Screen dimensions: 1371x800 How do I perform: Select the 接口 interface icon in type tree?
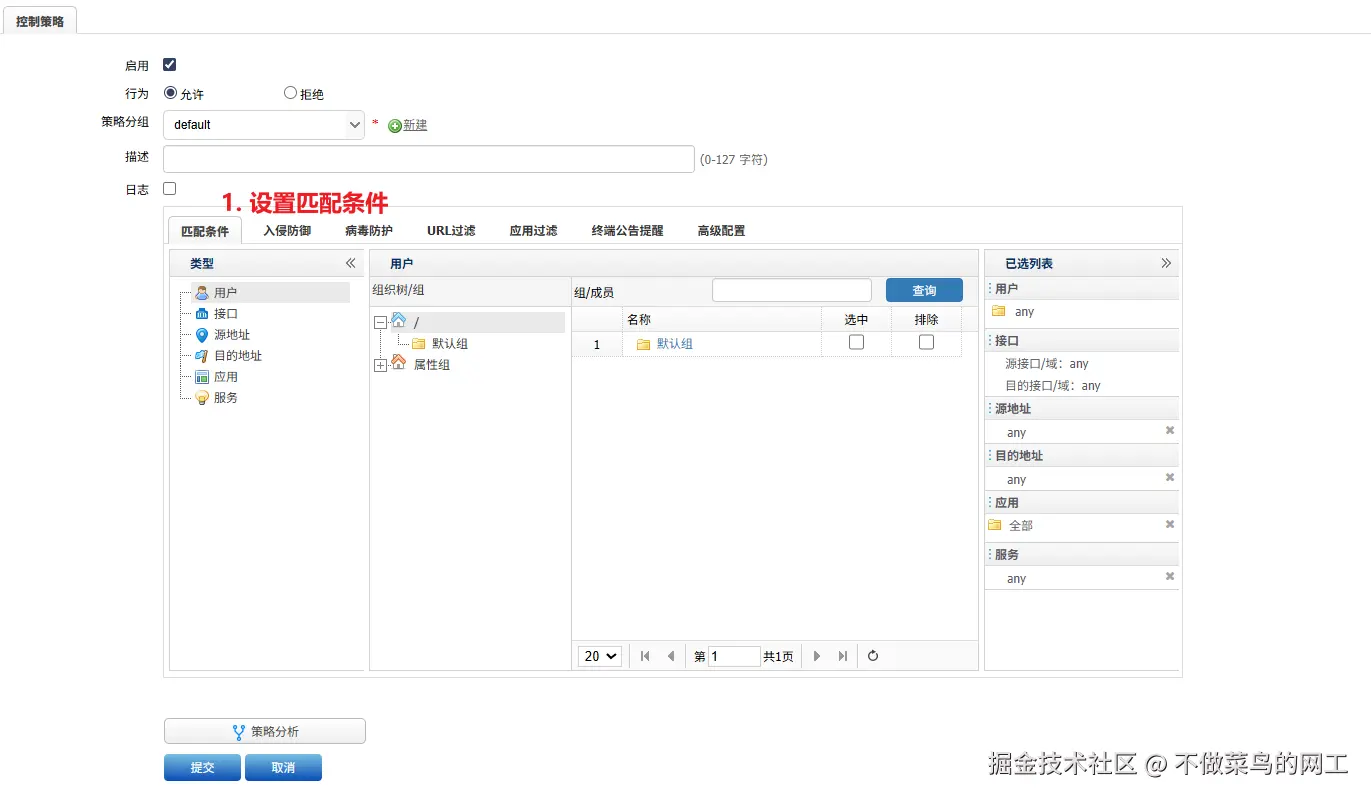(x=202, y=314)
